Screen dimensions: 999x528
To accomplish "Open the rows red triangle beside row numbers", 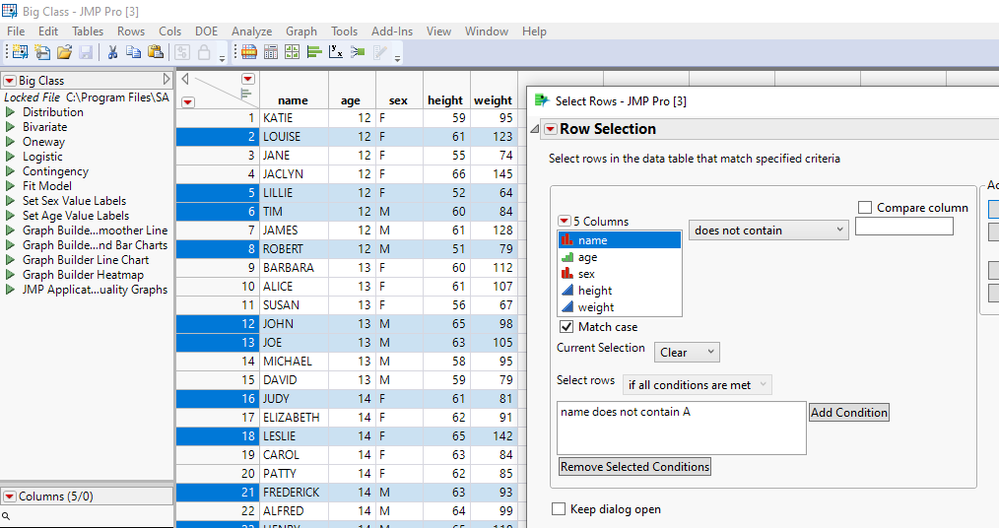I will 188,102.
